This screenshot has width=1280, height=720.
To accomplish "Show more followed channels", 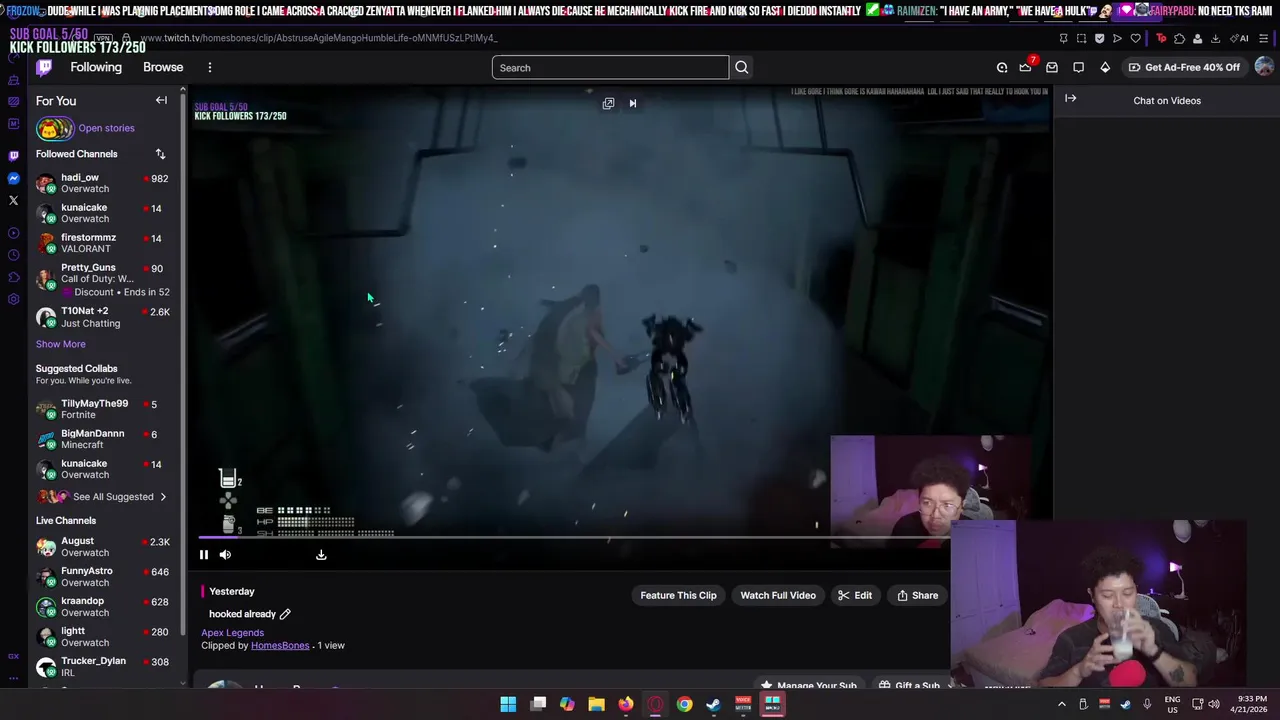I will click(61, 344).
